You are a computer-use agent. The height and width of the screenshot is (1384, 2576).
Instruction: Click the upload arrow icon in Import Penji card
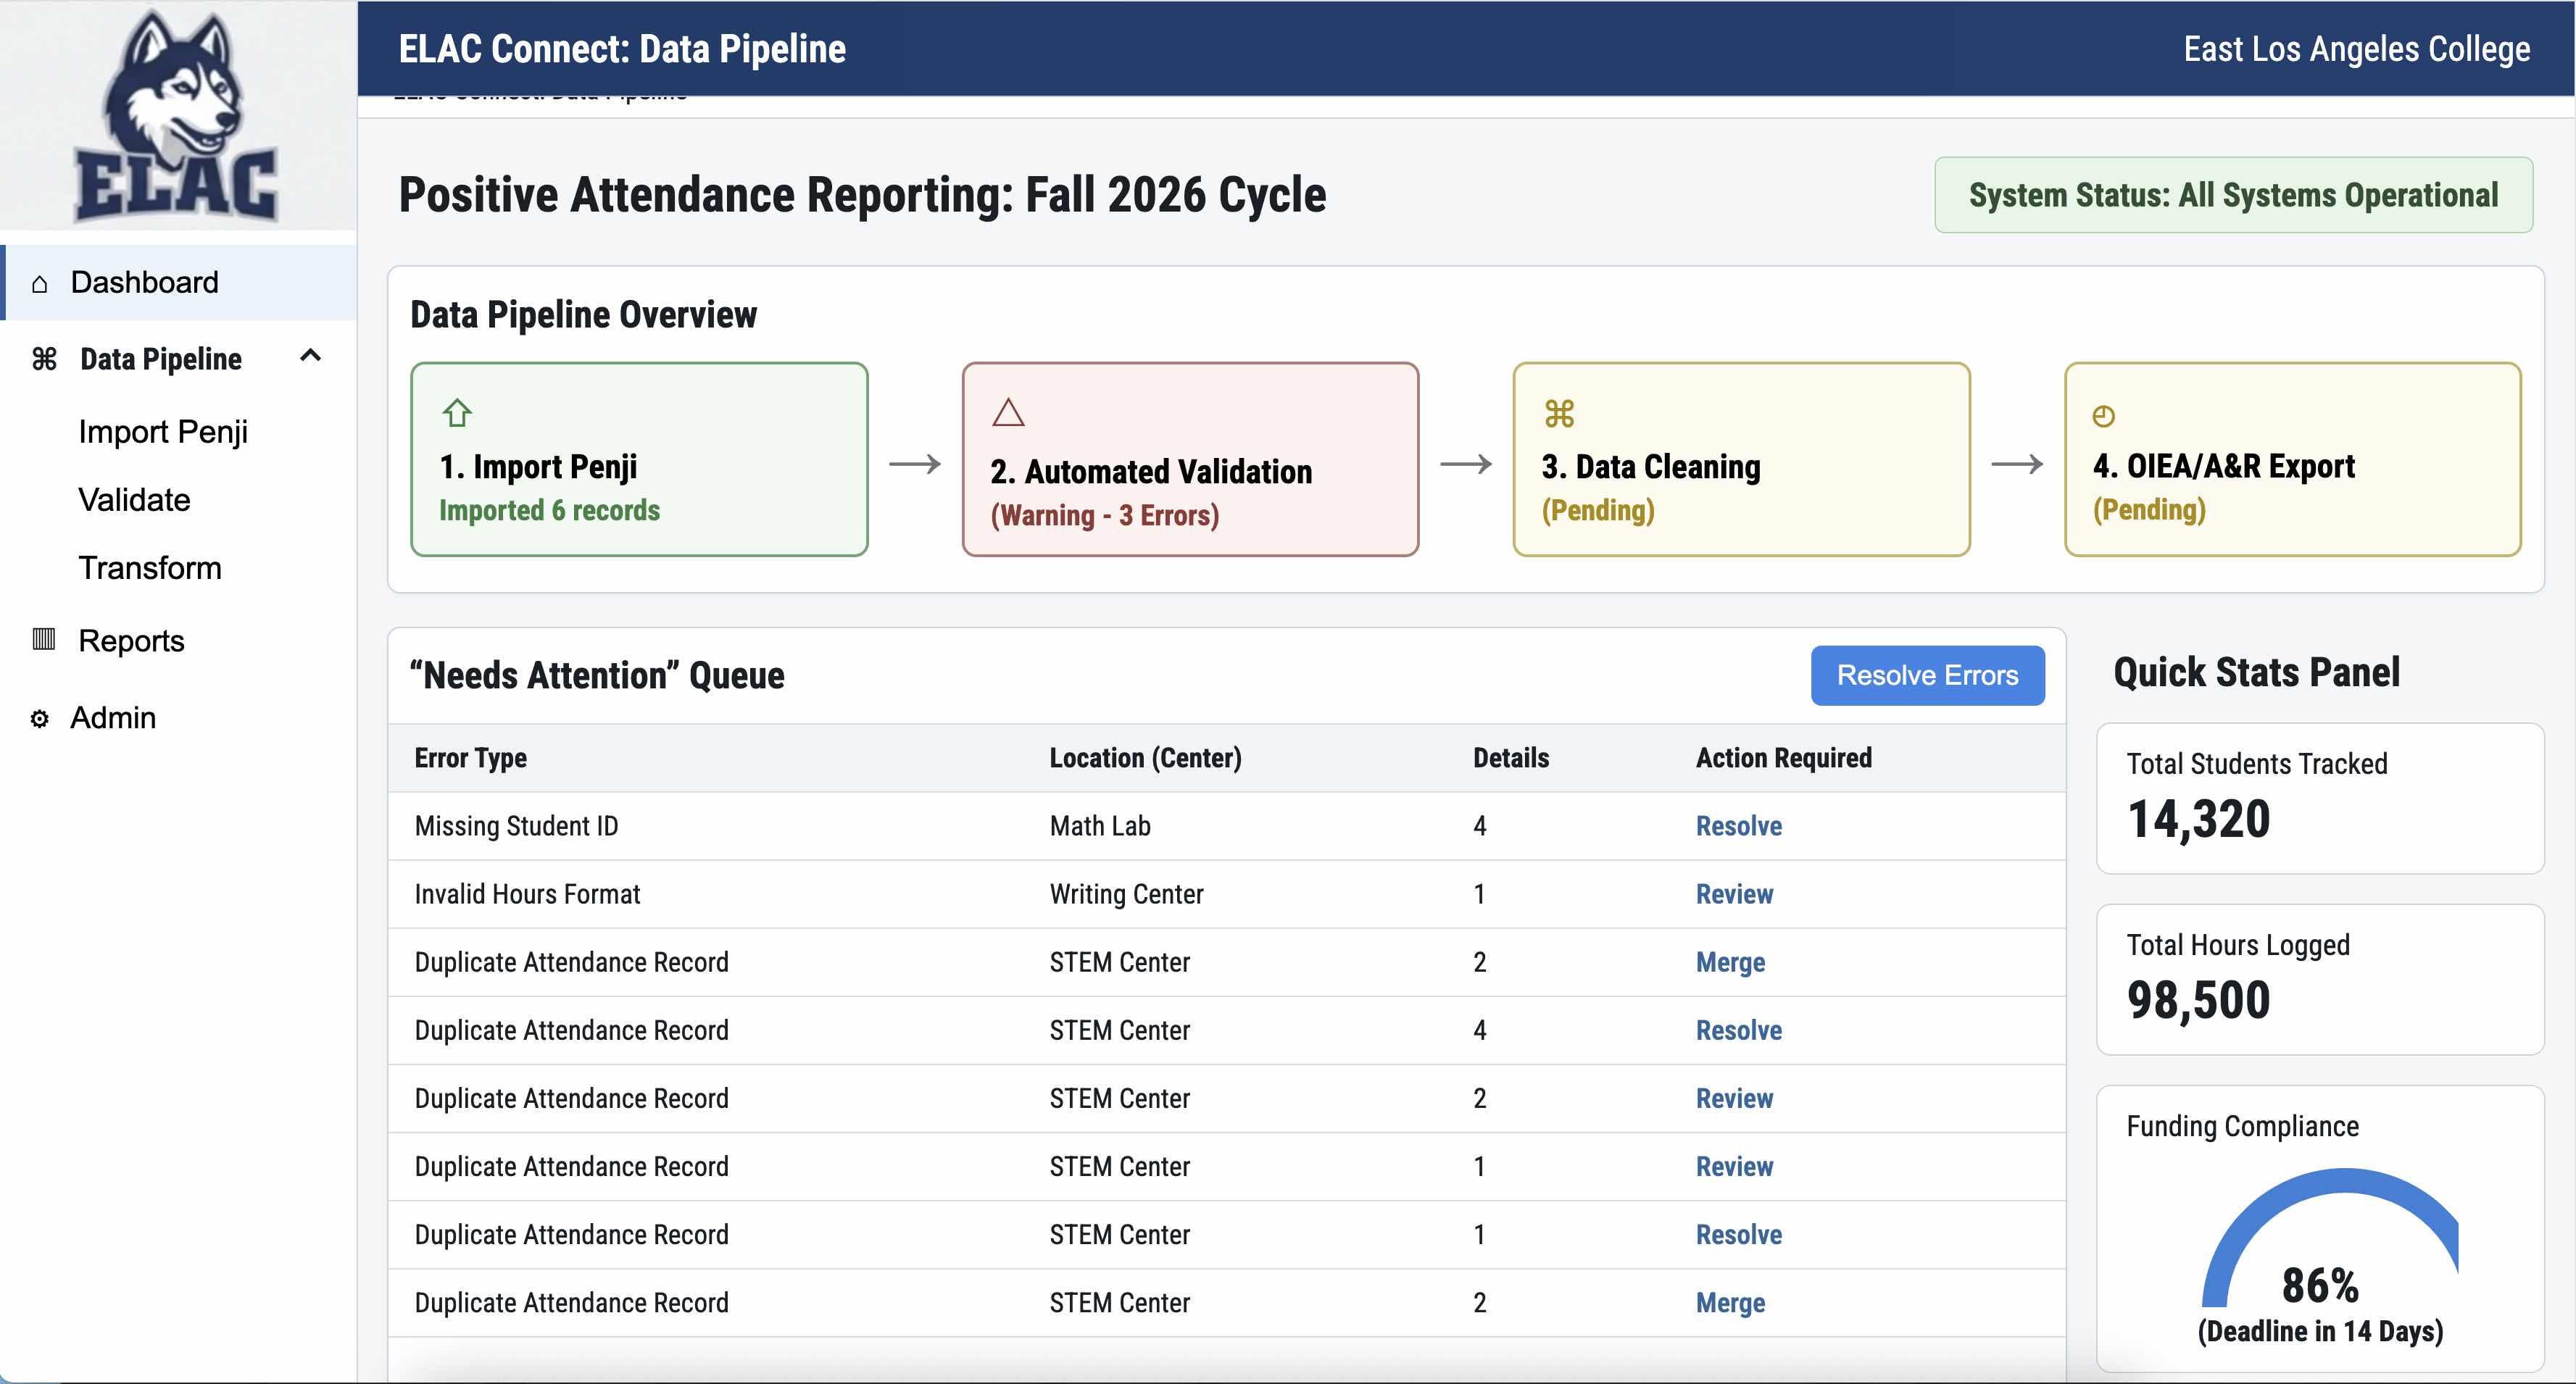tap(457, 413)
